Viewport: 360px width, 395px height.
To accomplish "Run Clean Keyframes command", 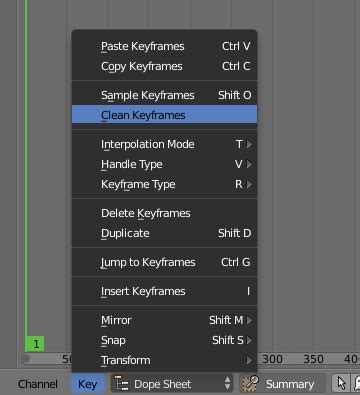I will [x=164, y=115].
